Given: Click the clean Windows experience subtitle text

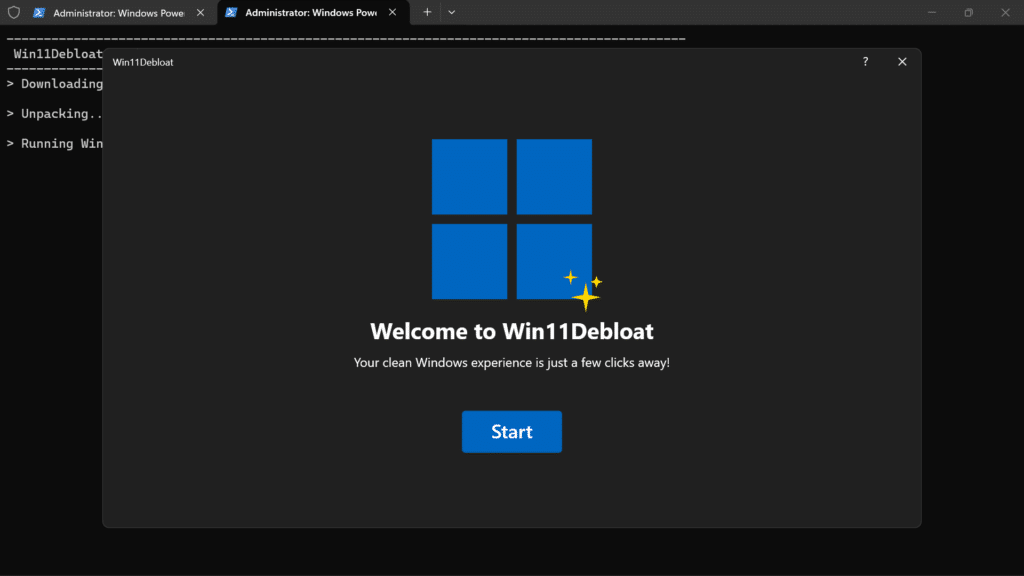Looking at the screenshot, I should click(x=511, y=362).
